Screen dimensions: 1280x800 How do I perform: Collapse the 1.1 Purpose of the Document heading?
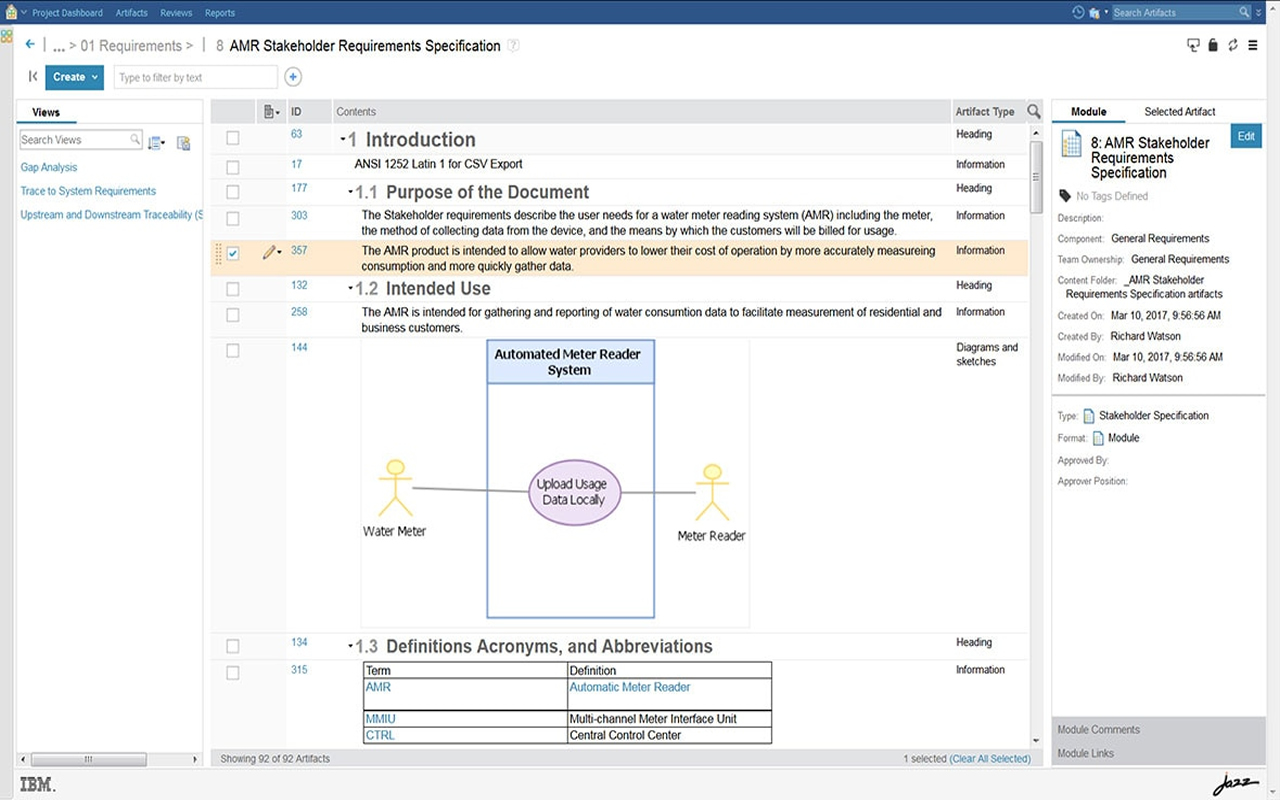point(350,193)
